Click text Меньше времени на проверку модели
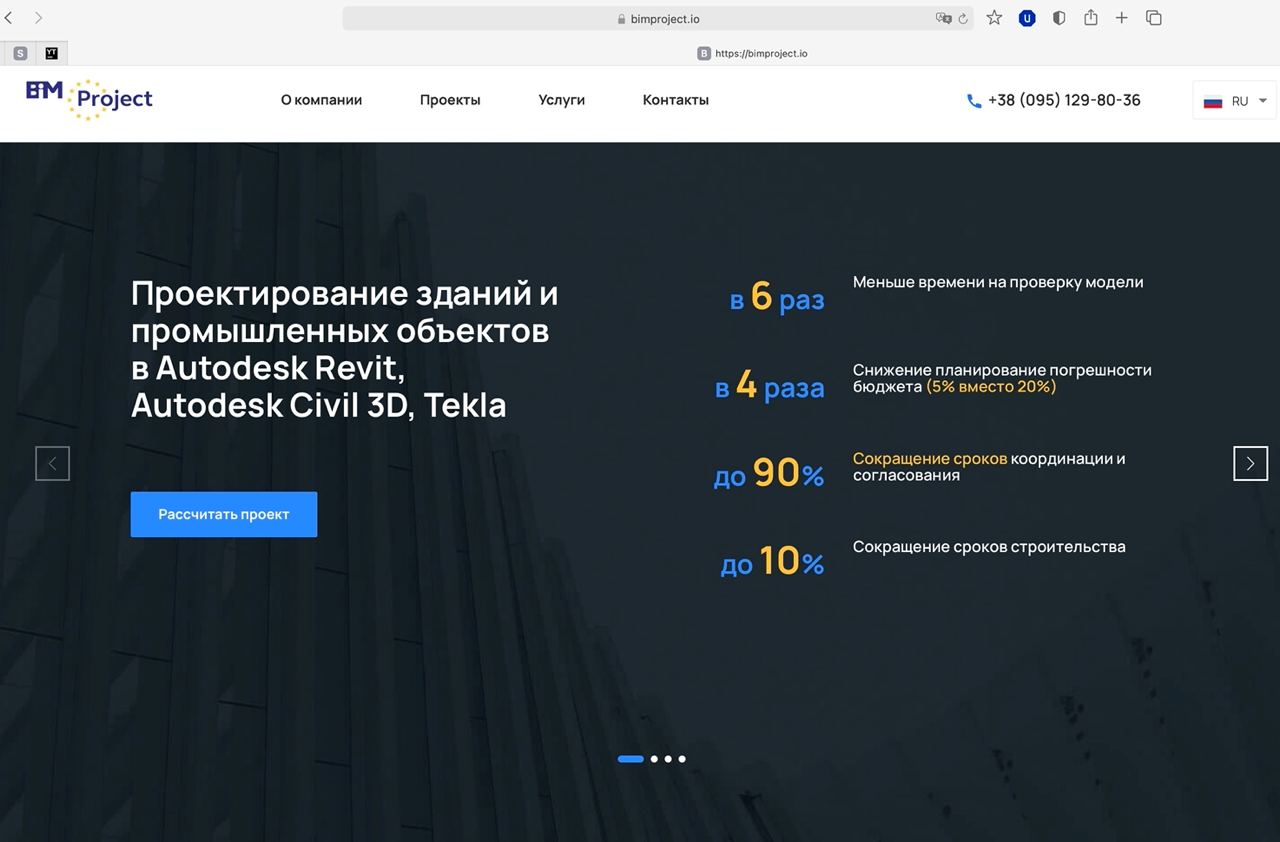Viewport: 1280px width, 842px height. [x=998, y=282]
